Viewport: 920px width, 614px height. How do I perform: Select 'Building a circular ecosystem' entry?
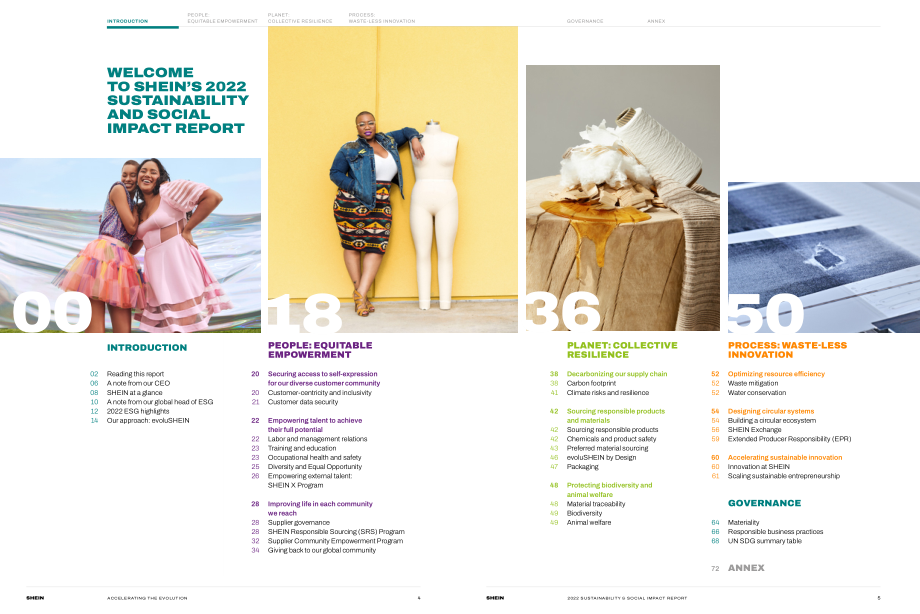[772, 420]
